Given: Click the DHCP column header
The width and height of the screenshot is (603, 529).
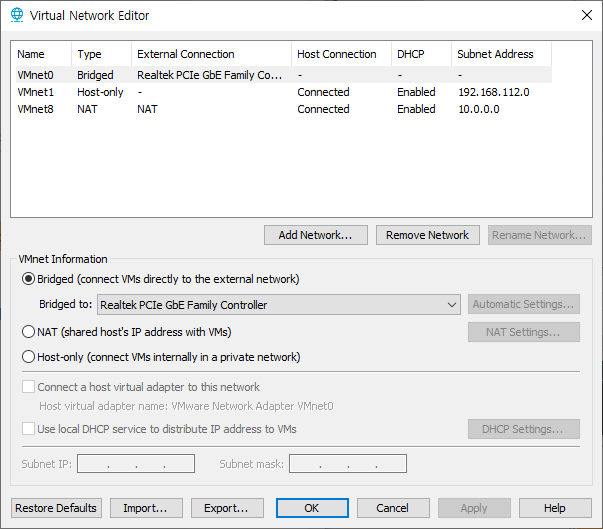Looking at the screenshot, I should click(421, 54).
